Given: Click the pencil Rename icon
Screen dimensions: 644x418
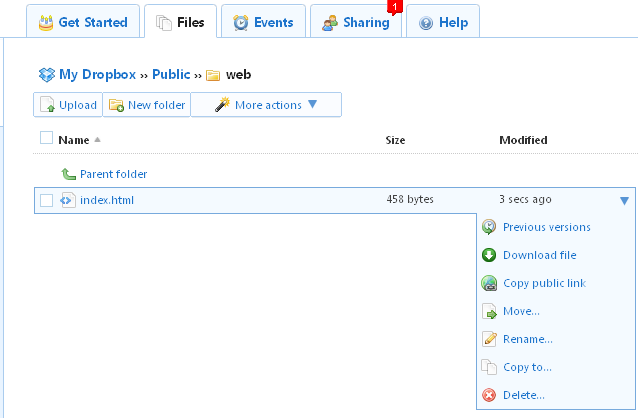Looking at the screenshot, I should [489, 339].
